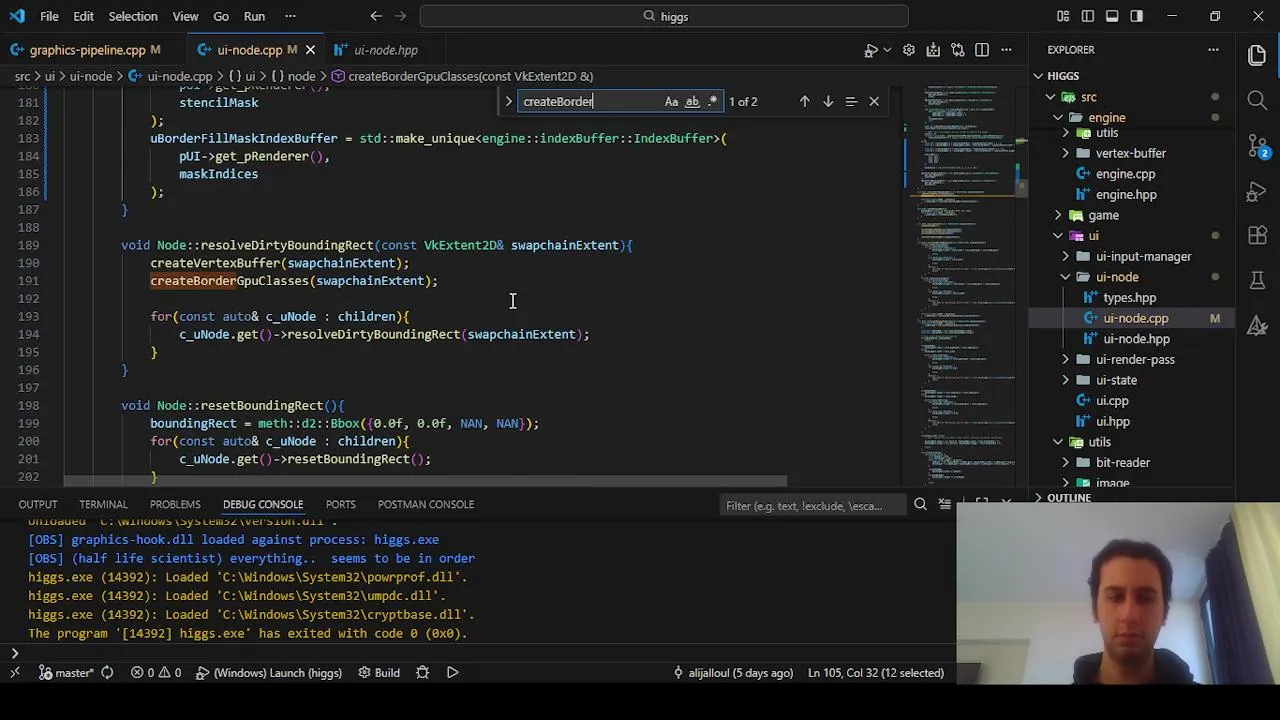Click the debug console filter input field

tap(815, 505)
